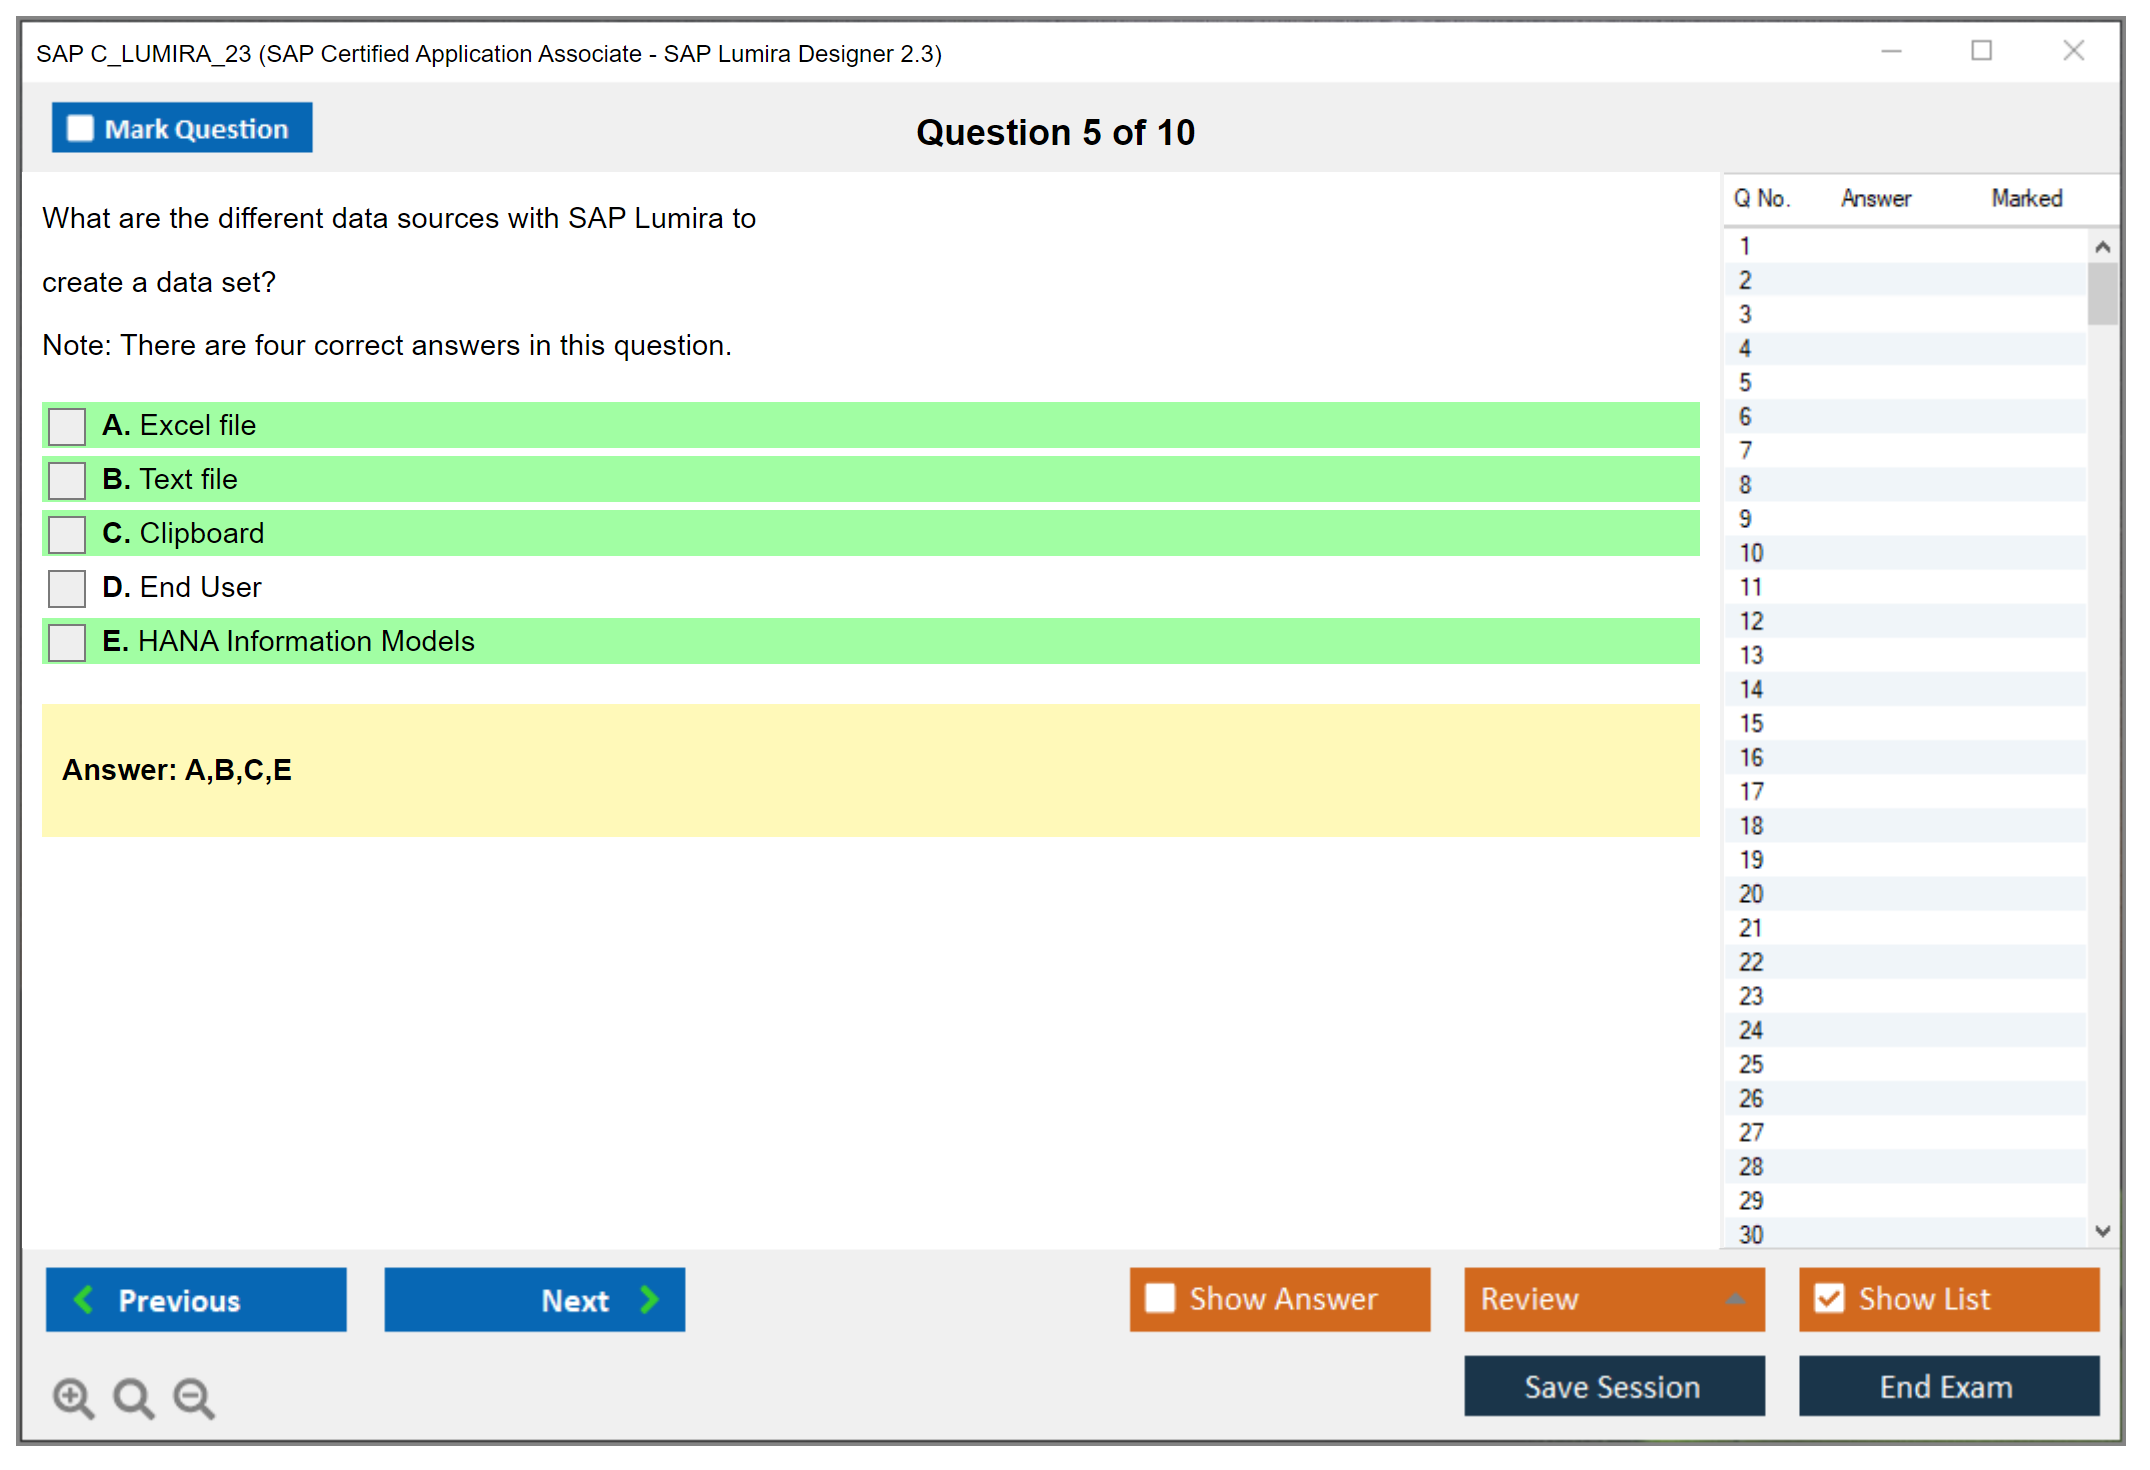Select question 12 in the list

(1751, 621)
